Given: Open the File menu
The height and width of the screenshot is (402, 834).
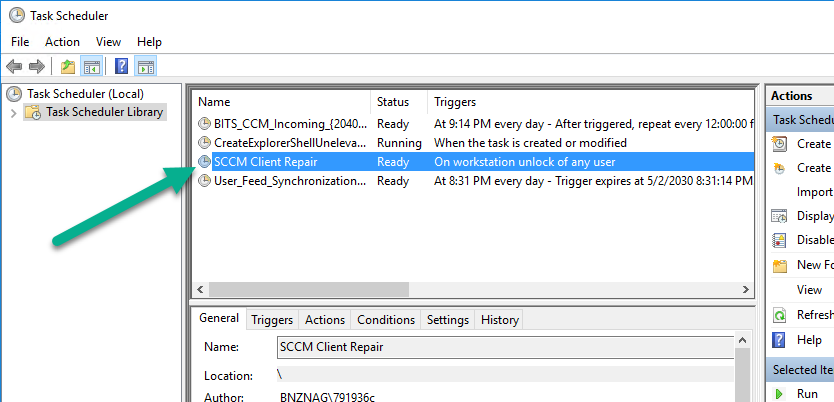Looking at the screenshot, I should (x=20, y=42).
